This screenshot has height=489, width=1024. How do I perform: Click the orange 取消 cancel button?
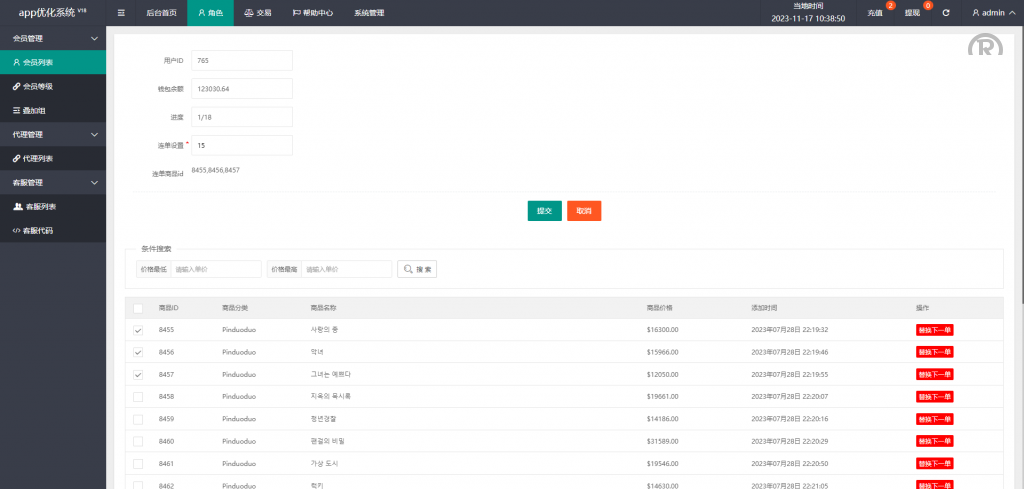584,211
